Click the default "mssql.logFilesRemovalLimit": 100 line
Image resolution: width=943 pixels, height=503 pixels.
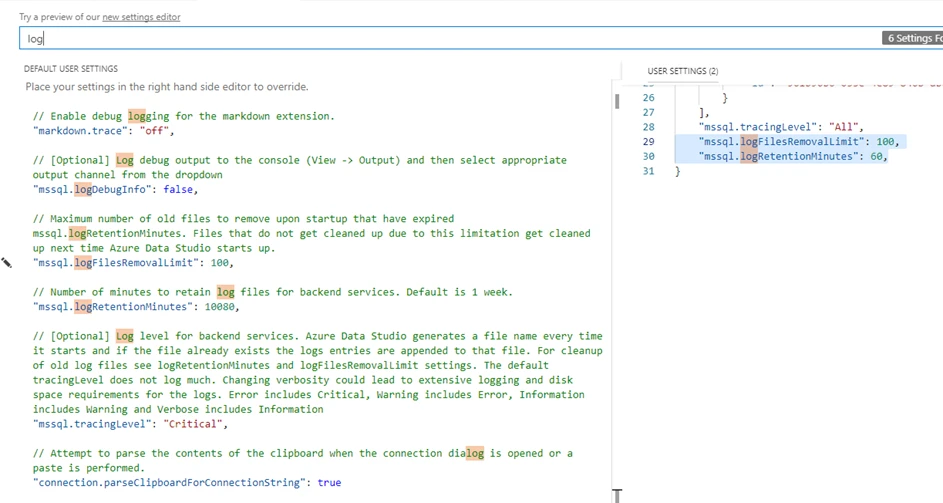[x=132, y=263]
